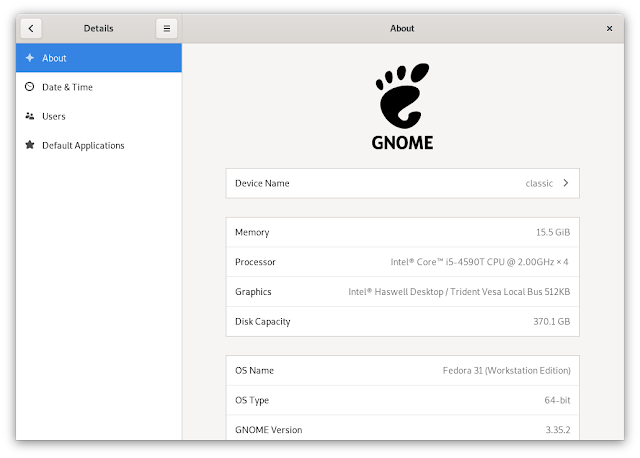Select the GNOME Version label
The image size is (640, 458).
pyautogui.click(x=269, y=430)
